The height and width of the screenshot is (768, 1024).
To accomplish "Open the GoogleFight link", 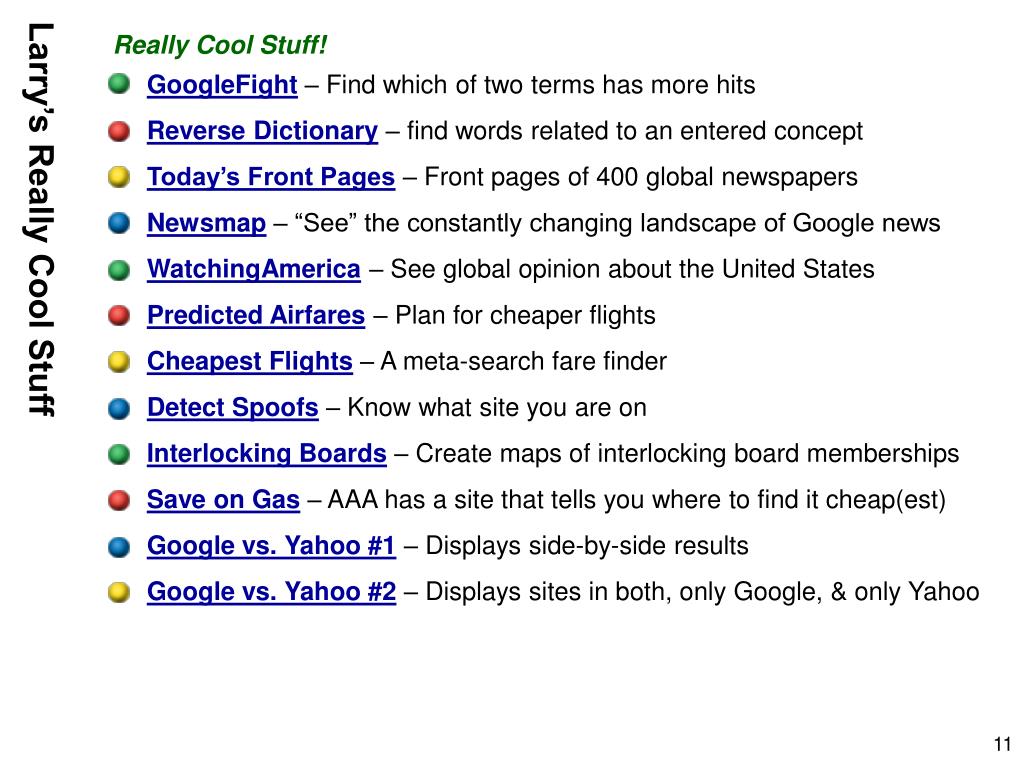I will pos(222,86).
